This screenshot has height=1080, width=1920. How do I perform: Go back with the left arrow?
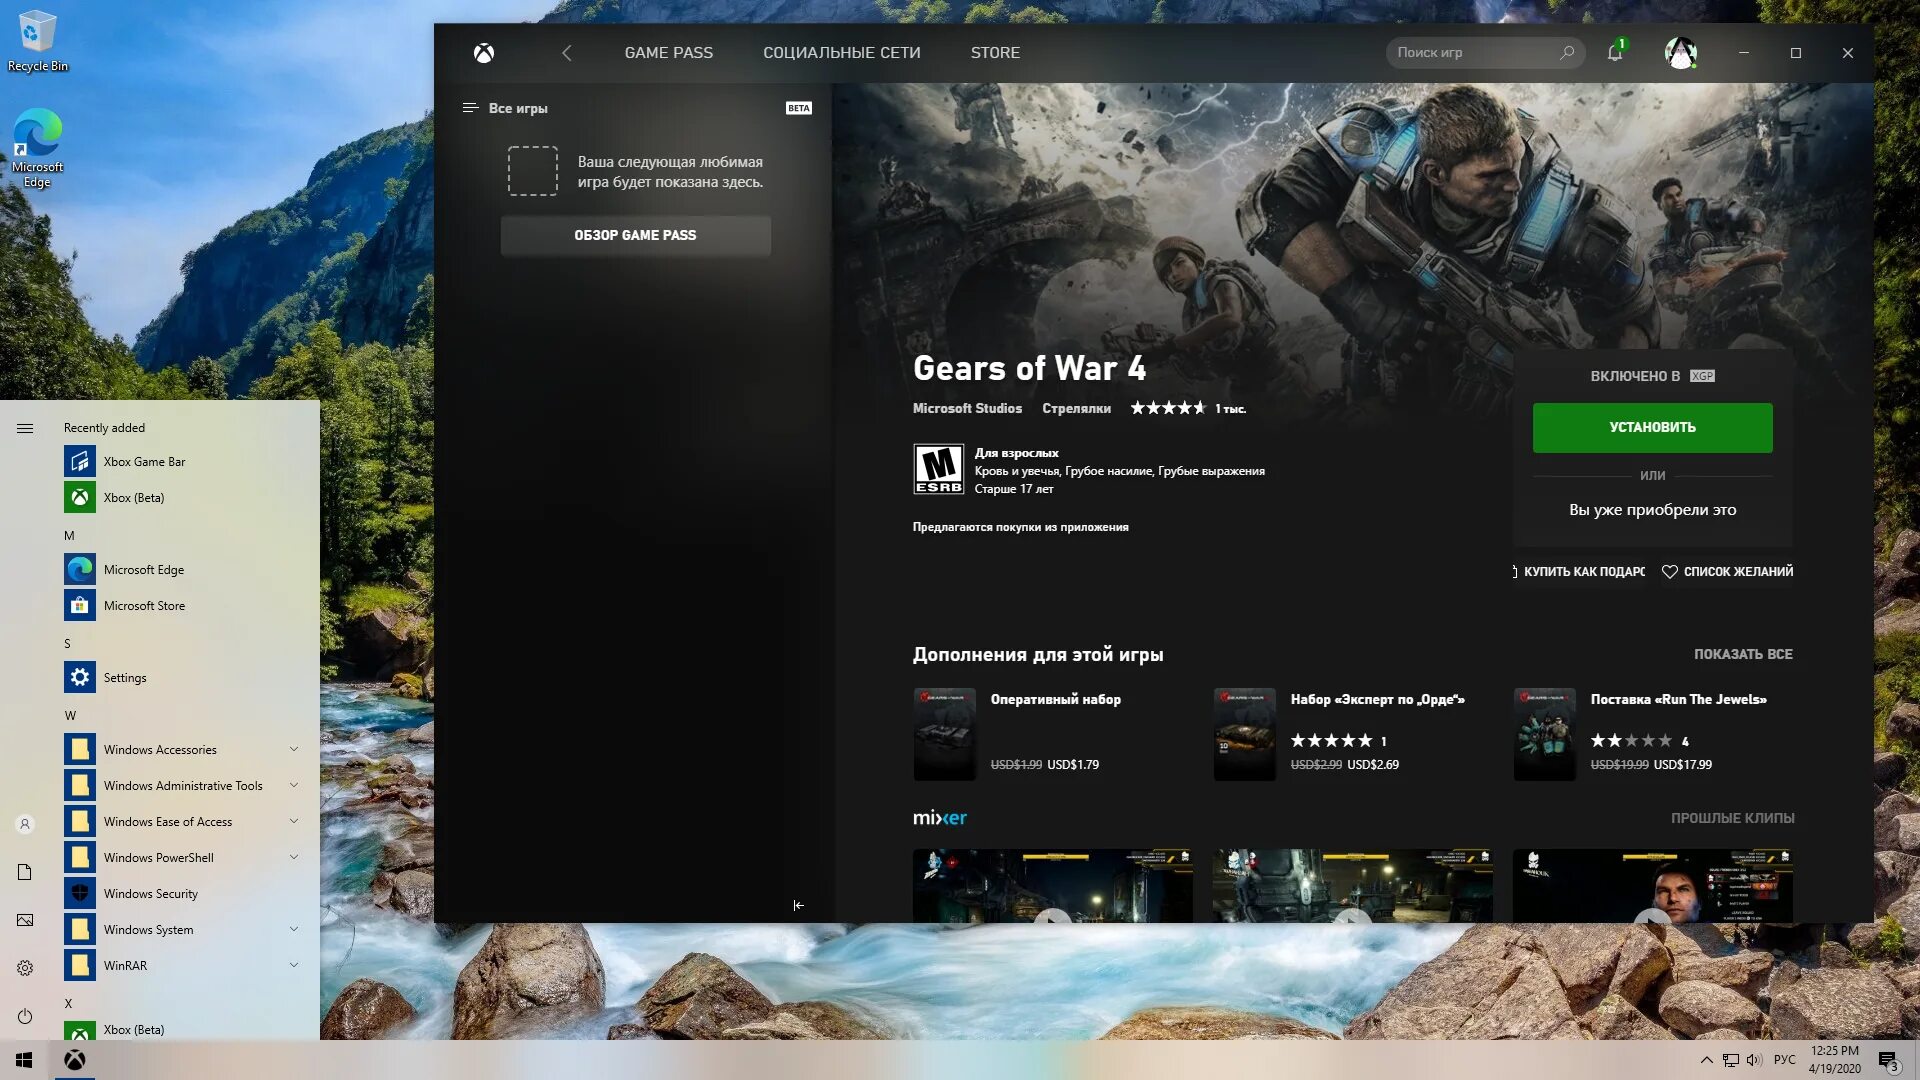[567, 53]
